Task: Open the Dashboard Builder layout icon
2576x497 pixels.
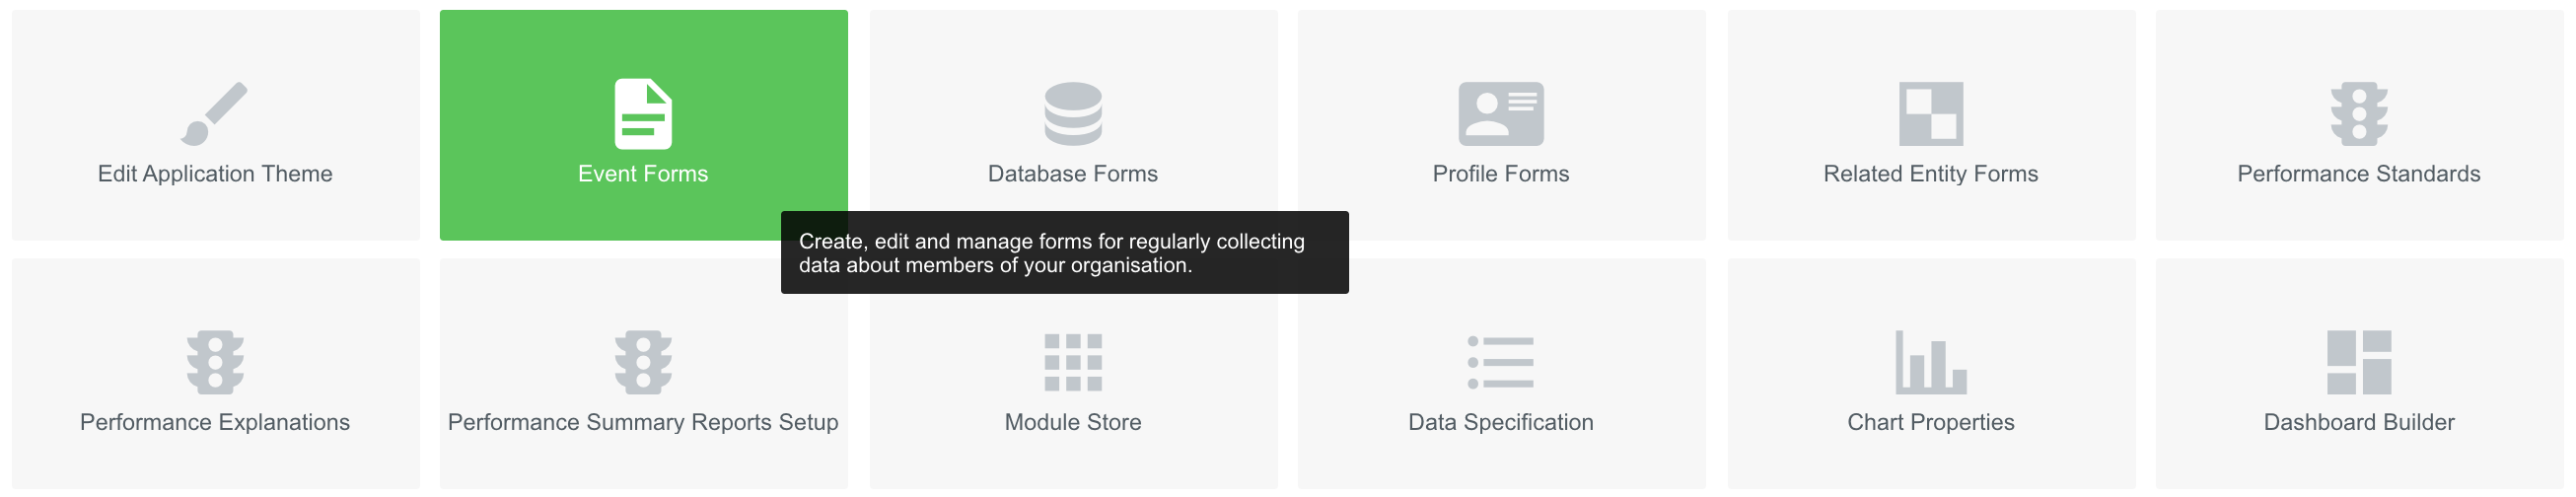Action: point(2359,362)
